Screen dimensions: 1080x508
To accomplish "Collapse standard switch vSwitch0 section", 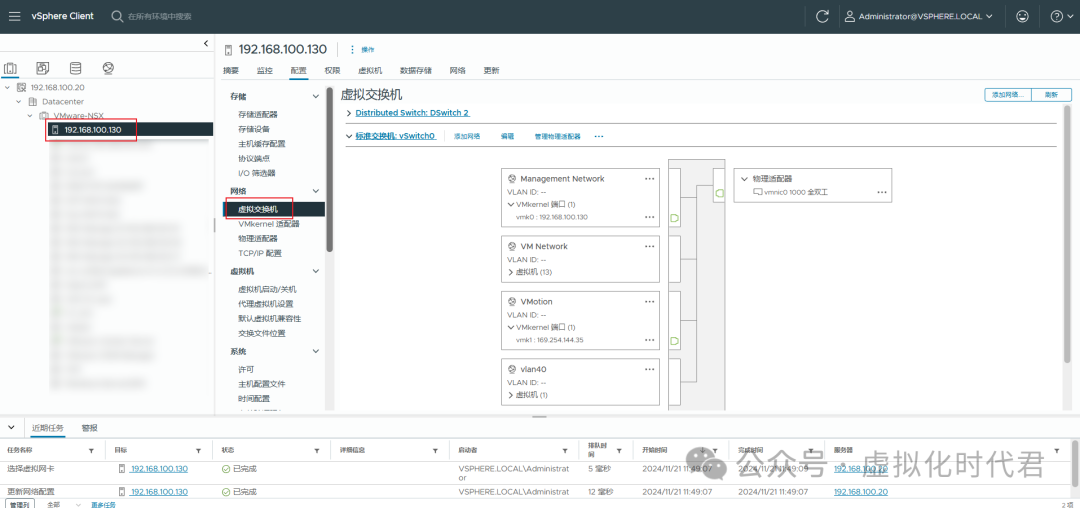I will (349, 136).
